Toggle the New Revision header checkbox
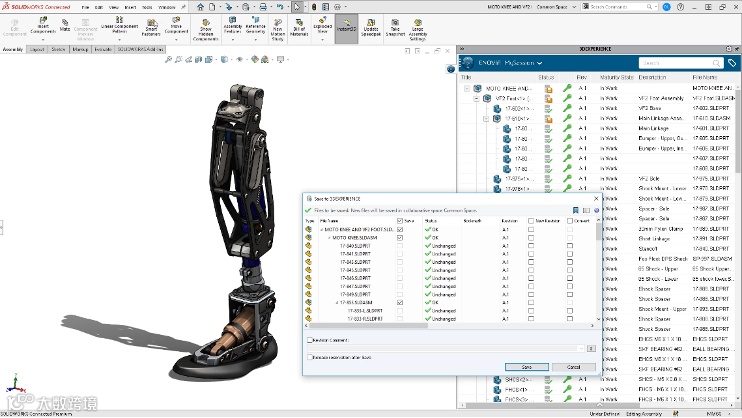Image resolution: width=742 pixels, height=418 pixels. [531, 221]
